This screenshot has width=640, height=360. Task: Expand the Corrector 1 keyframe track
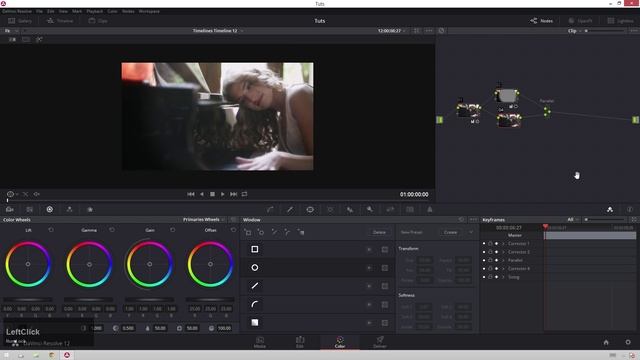click(503, 244)
